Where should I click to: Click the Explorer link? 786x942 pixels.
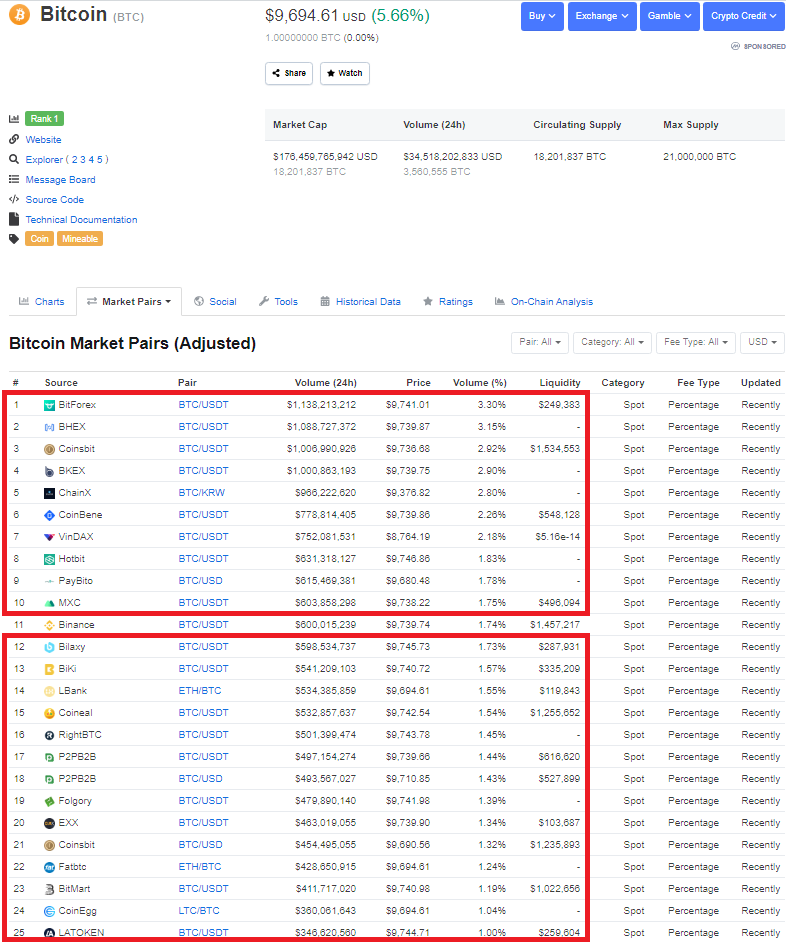tap(44, 159)
